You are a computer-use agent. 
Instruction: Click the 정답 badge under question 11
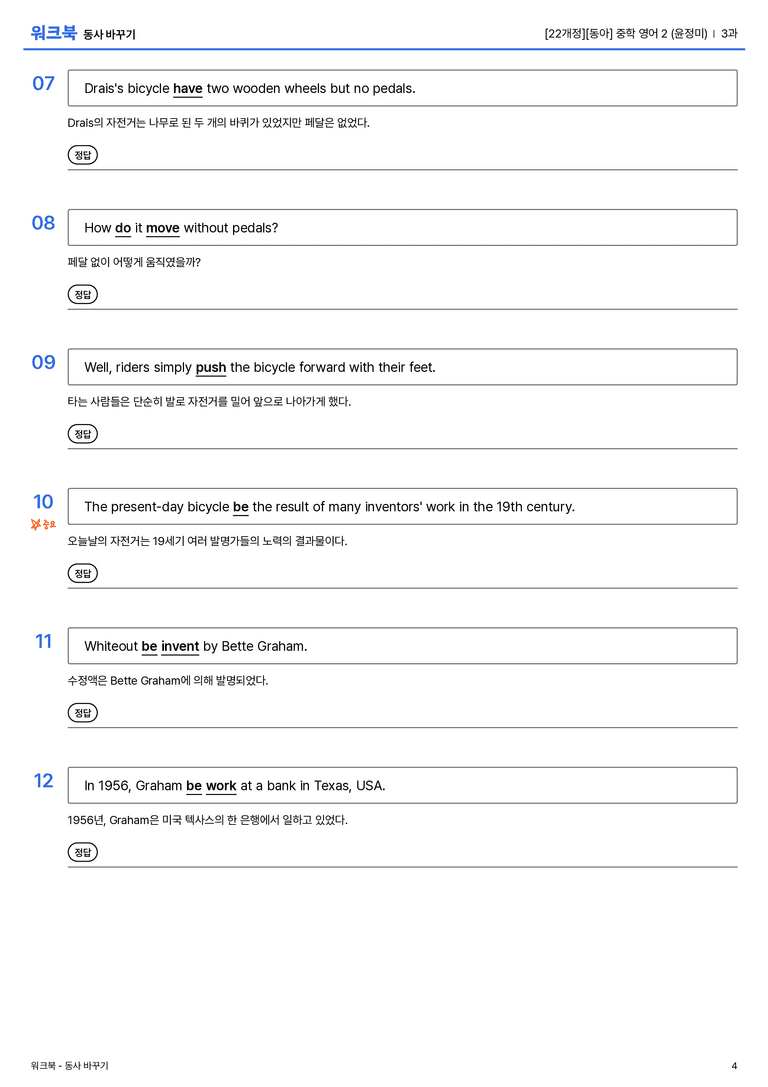coord(82,712)
